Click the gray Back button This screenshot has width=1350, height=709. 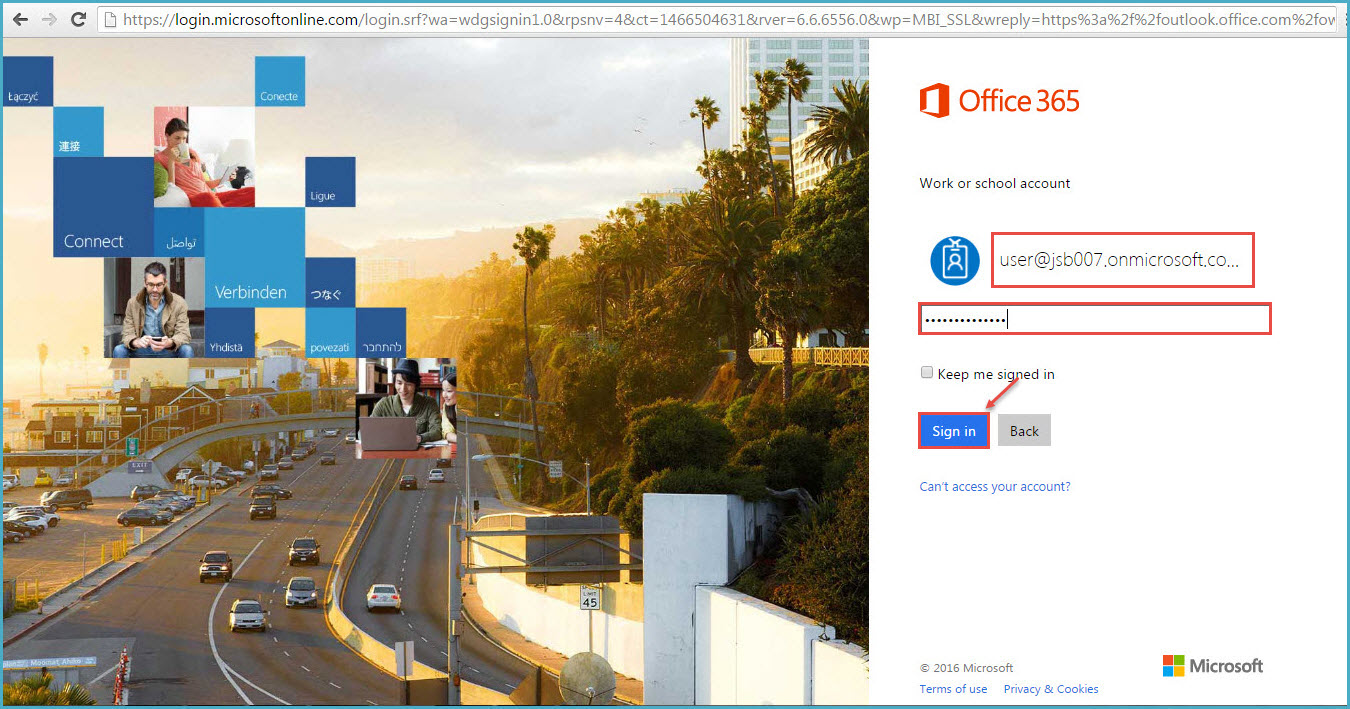pyautogui.click(x=1024, y=431)
